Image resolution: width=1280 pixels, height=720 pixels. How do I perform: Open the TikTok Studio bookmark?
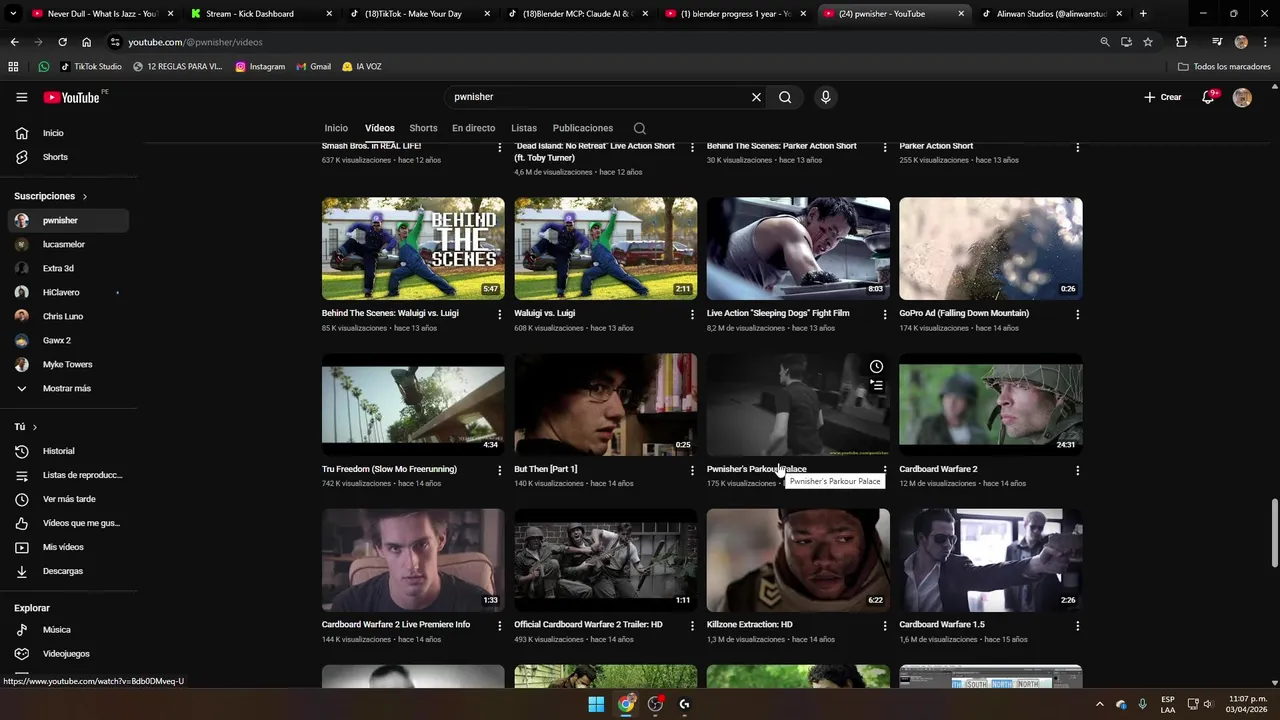[x=91, y=67]
